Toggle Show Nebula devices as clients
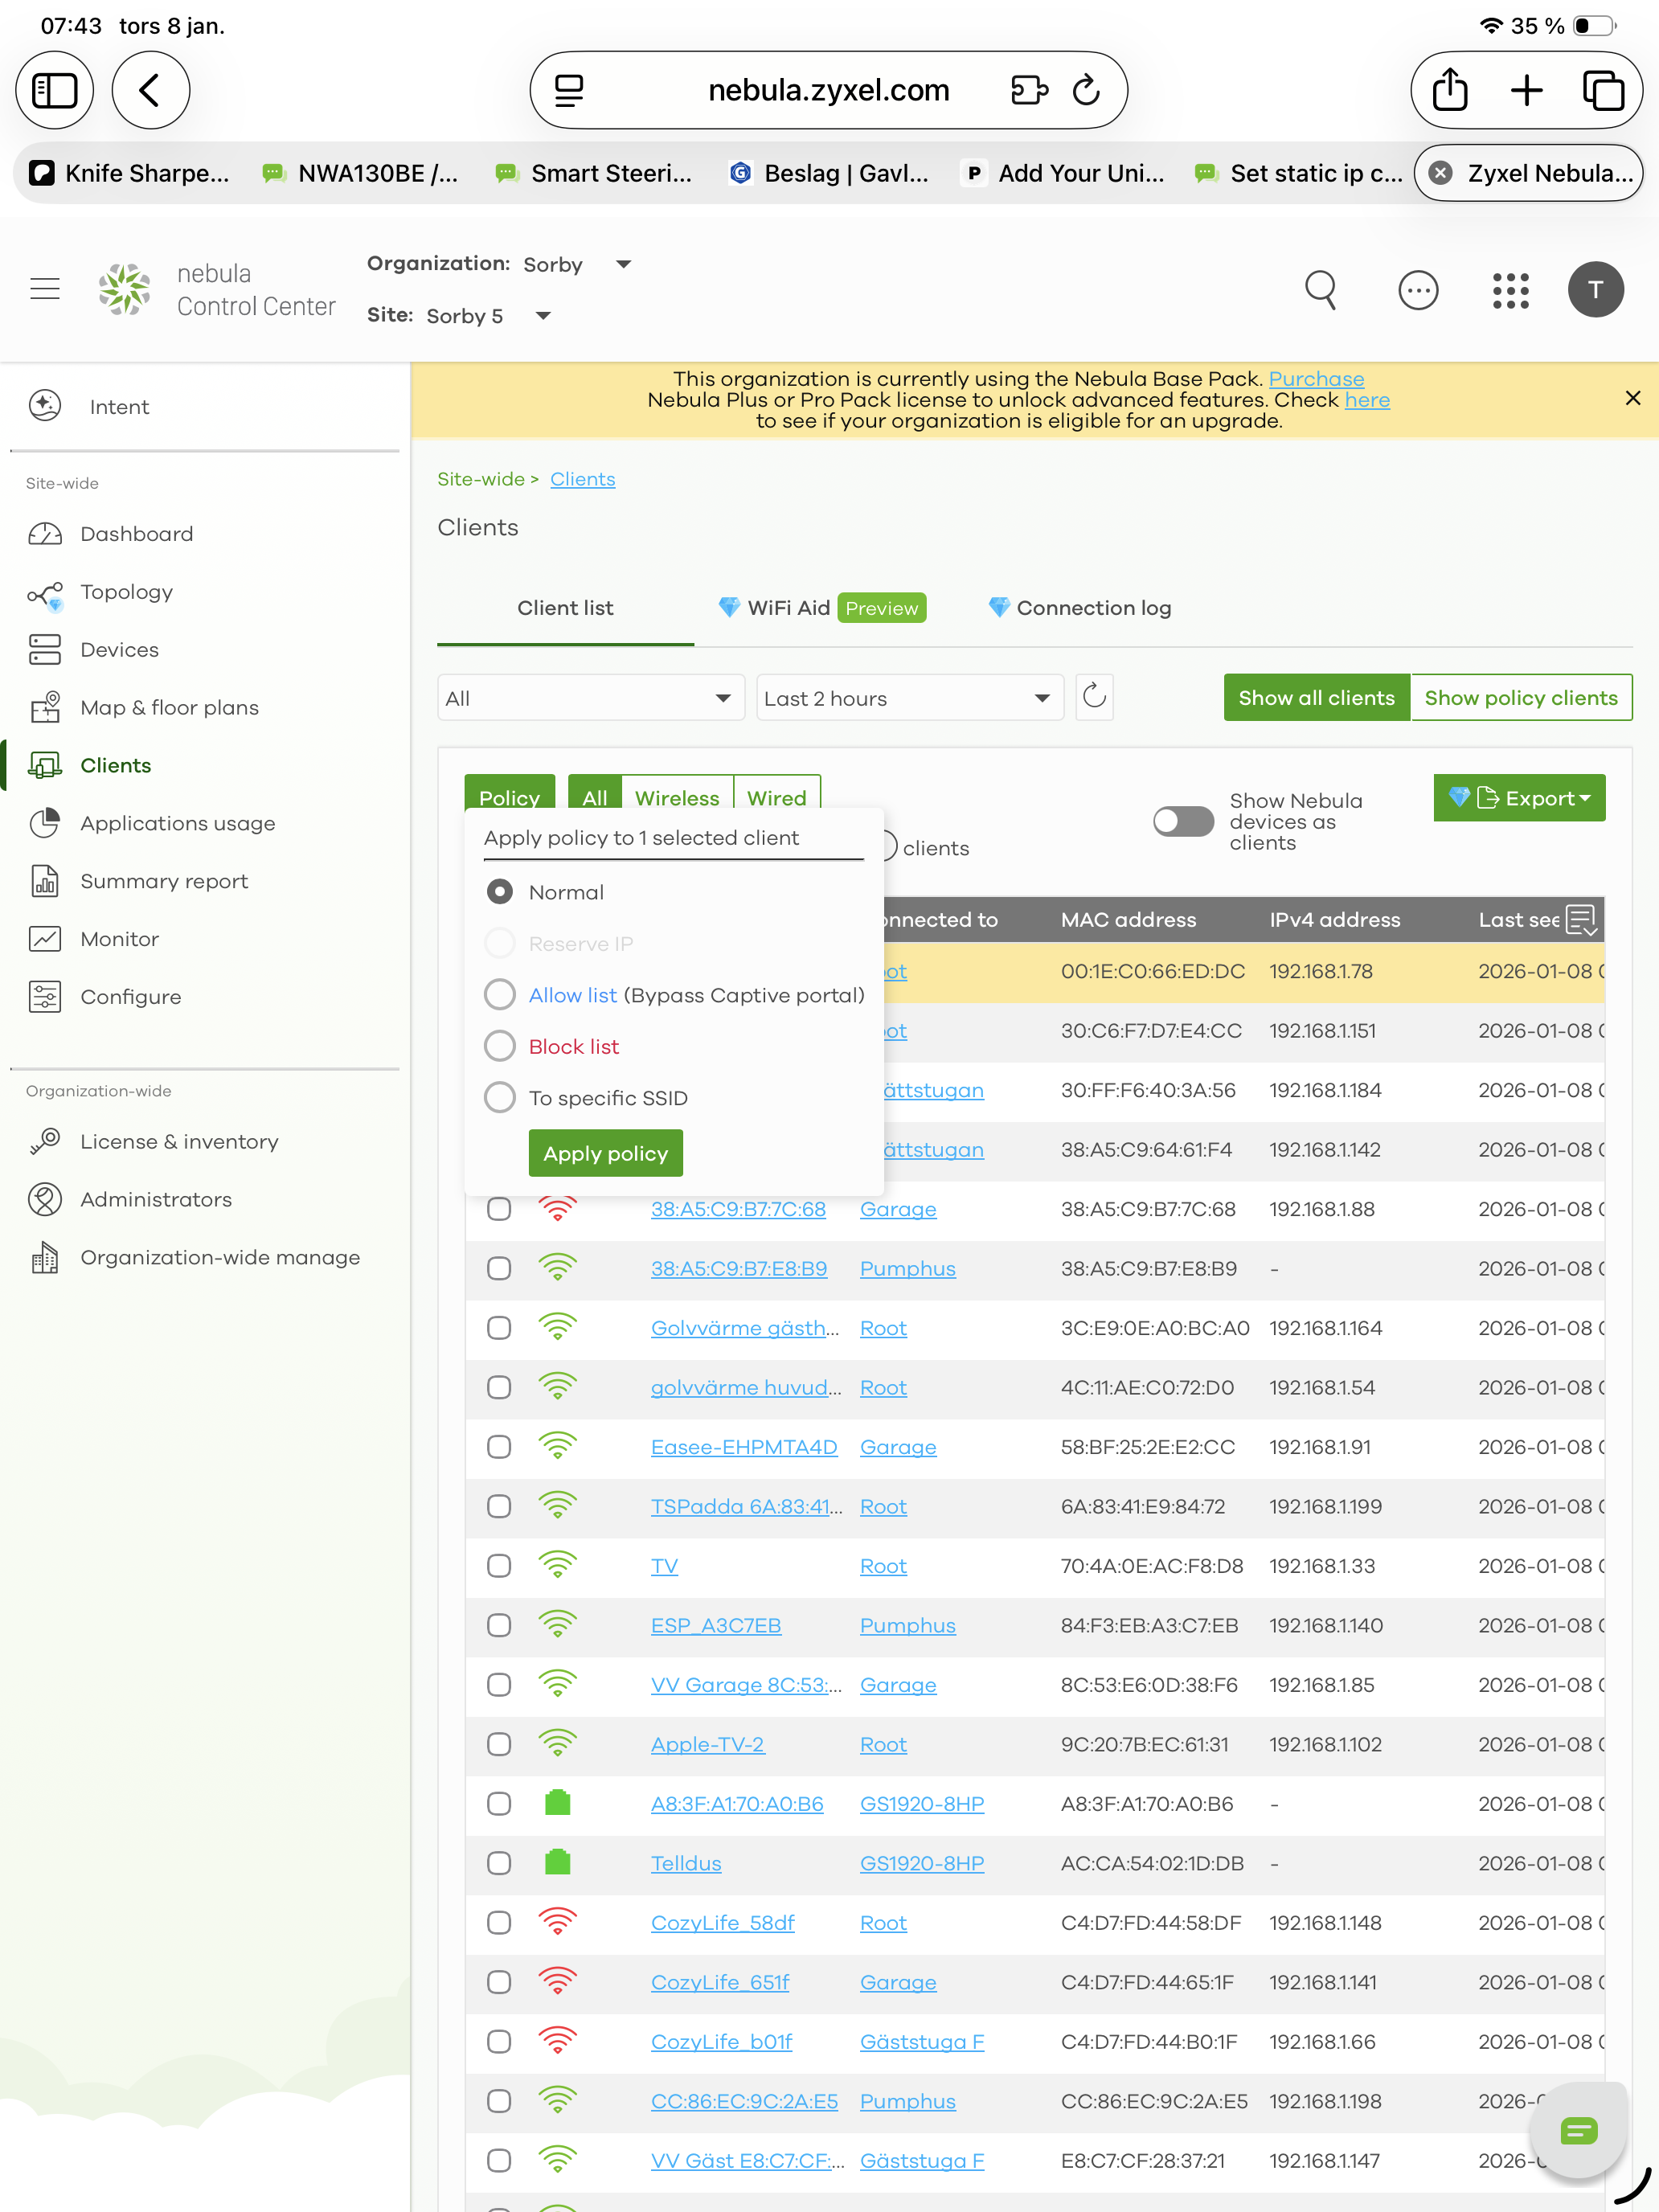This screenshot has height=2212, width=1659. click(1183, 821)
